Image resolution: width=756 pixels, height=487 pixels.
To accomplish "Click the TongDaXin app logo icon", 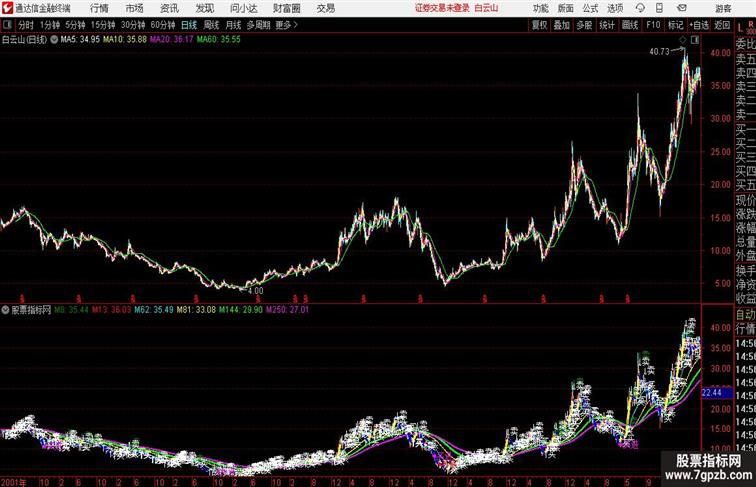I will click(x=7, y=8).
